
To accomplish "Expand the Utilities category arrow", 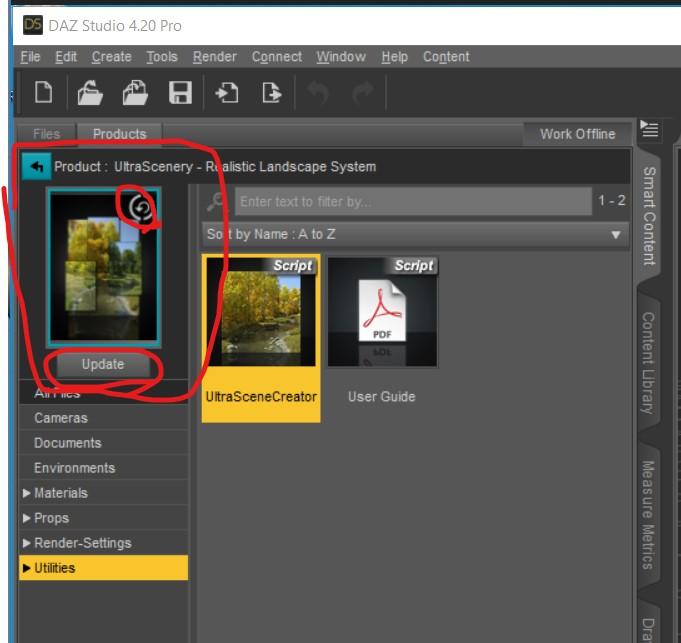I will tap(26, 568).
